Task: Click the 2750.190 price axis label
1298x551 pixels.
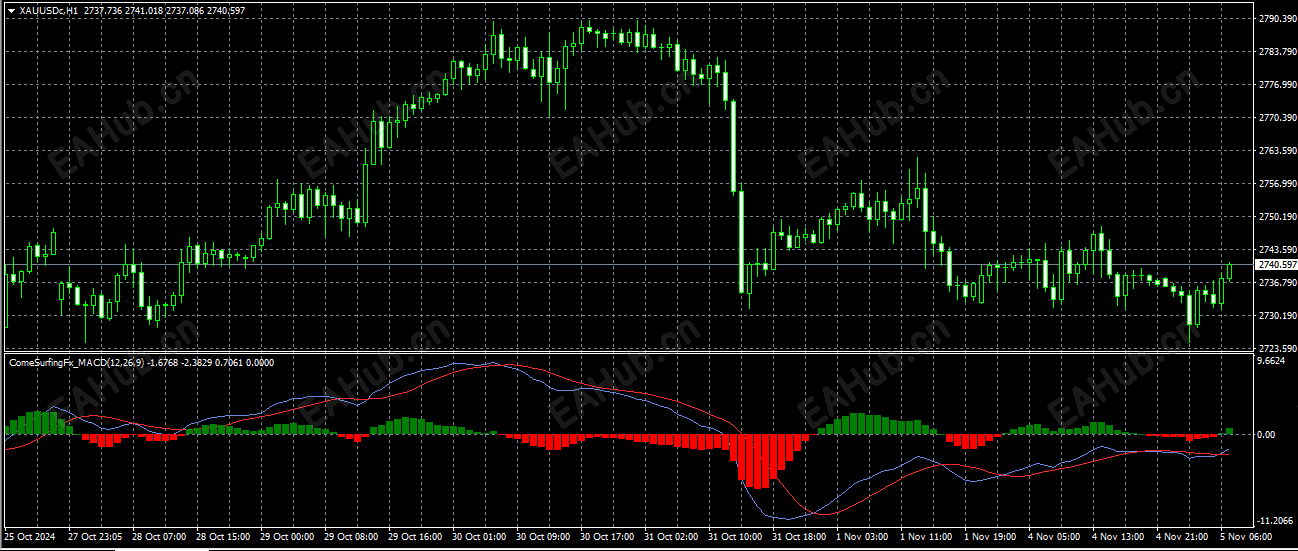Action: [1276, 216]
